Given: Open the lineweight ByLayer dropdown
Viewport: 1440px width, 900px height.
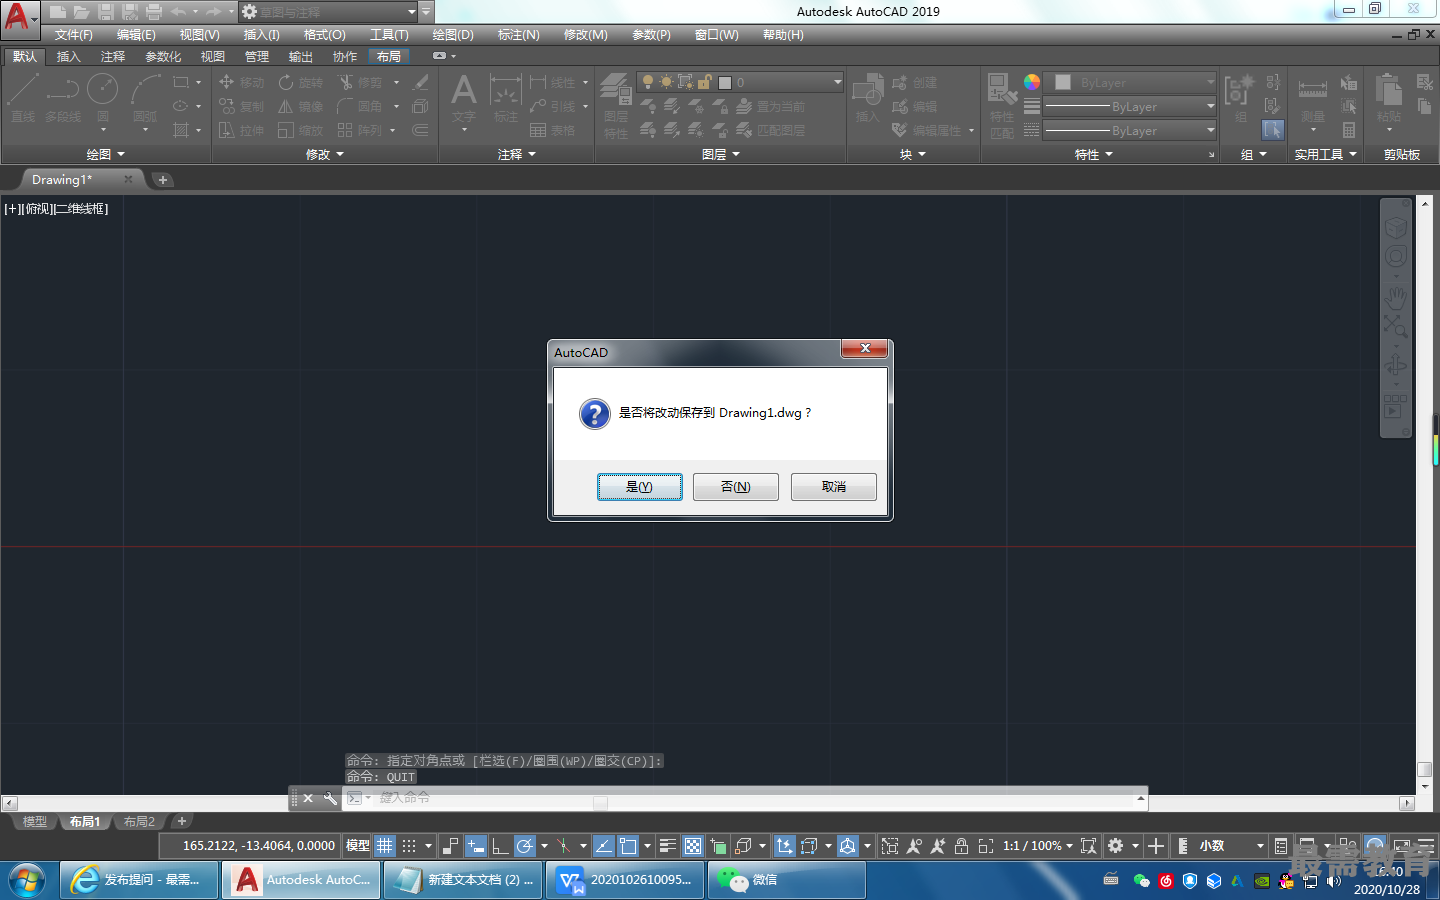Looking at the screenshot, I should pyautogui.click(x=1130, y=106).
